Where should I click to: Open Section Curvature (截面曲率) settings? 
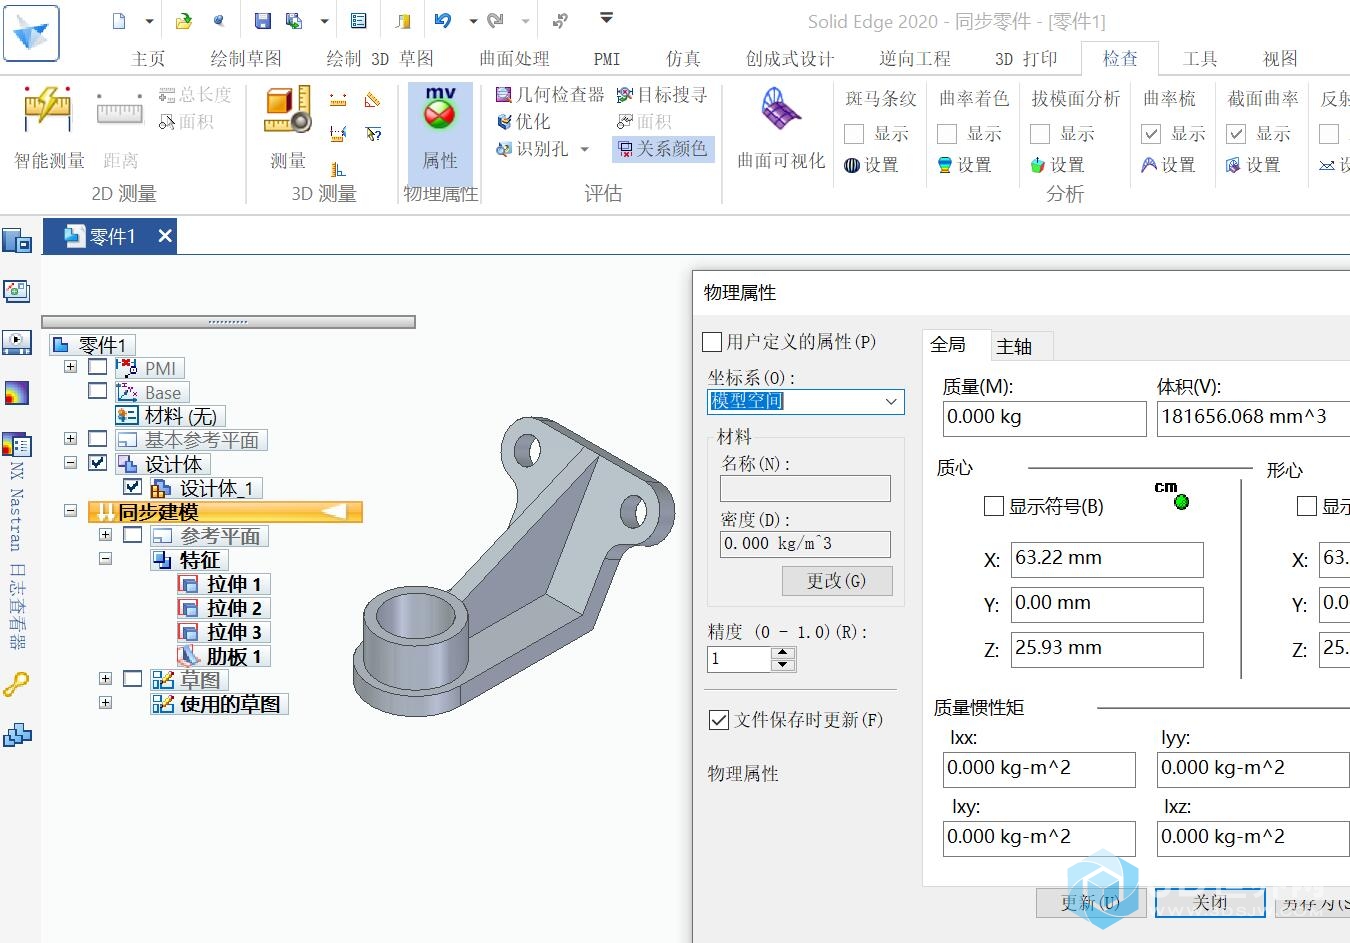coord(1253,165)
